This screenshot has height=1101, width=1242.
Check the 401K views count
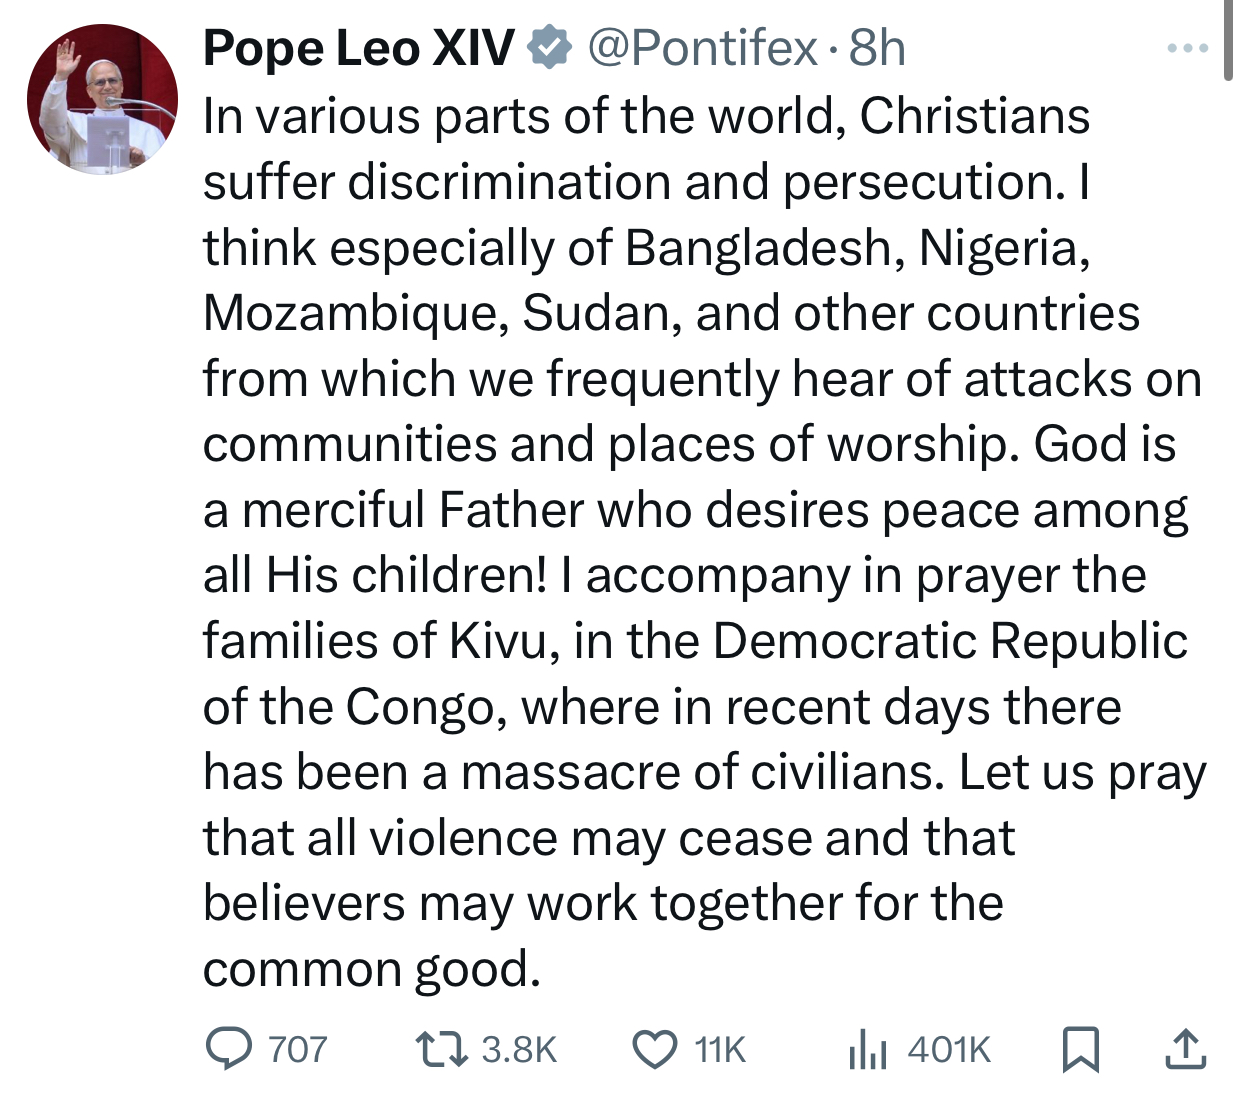point(946,1049)
